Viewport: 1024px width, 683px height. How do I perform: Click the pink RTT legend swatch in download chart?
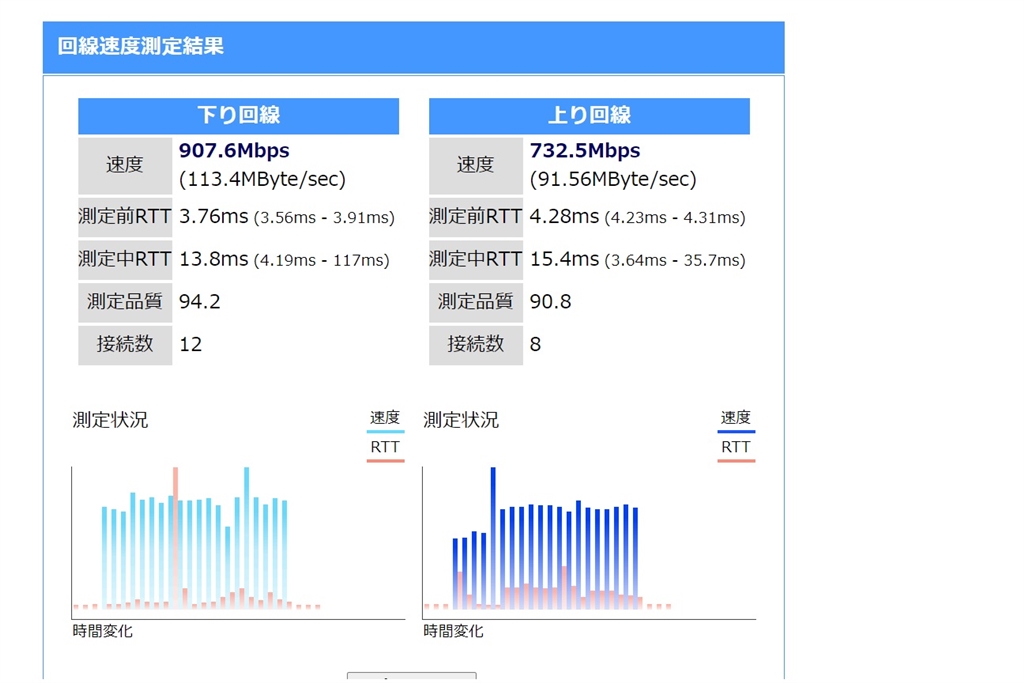point(385,461)
